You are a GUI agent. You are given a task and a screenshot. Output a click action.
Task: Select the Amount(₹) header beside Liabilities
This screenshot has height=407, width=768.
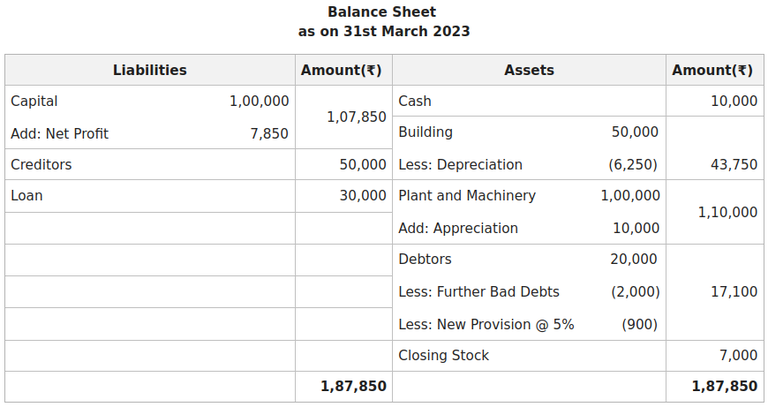click(x=341, y=70)
